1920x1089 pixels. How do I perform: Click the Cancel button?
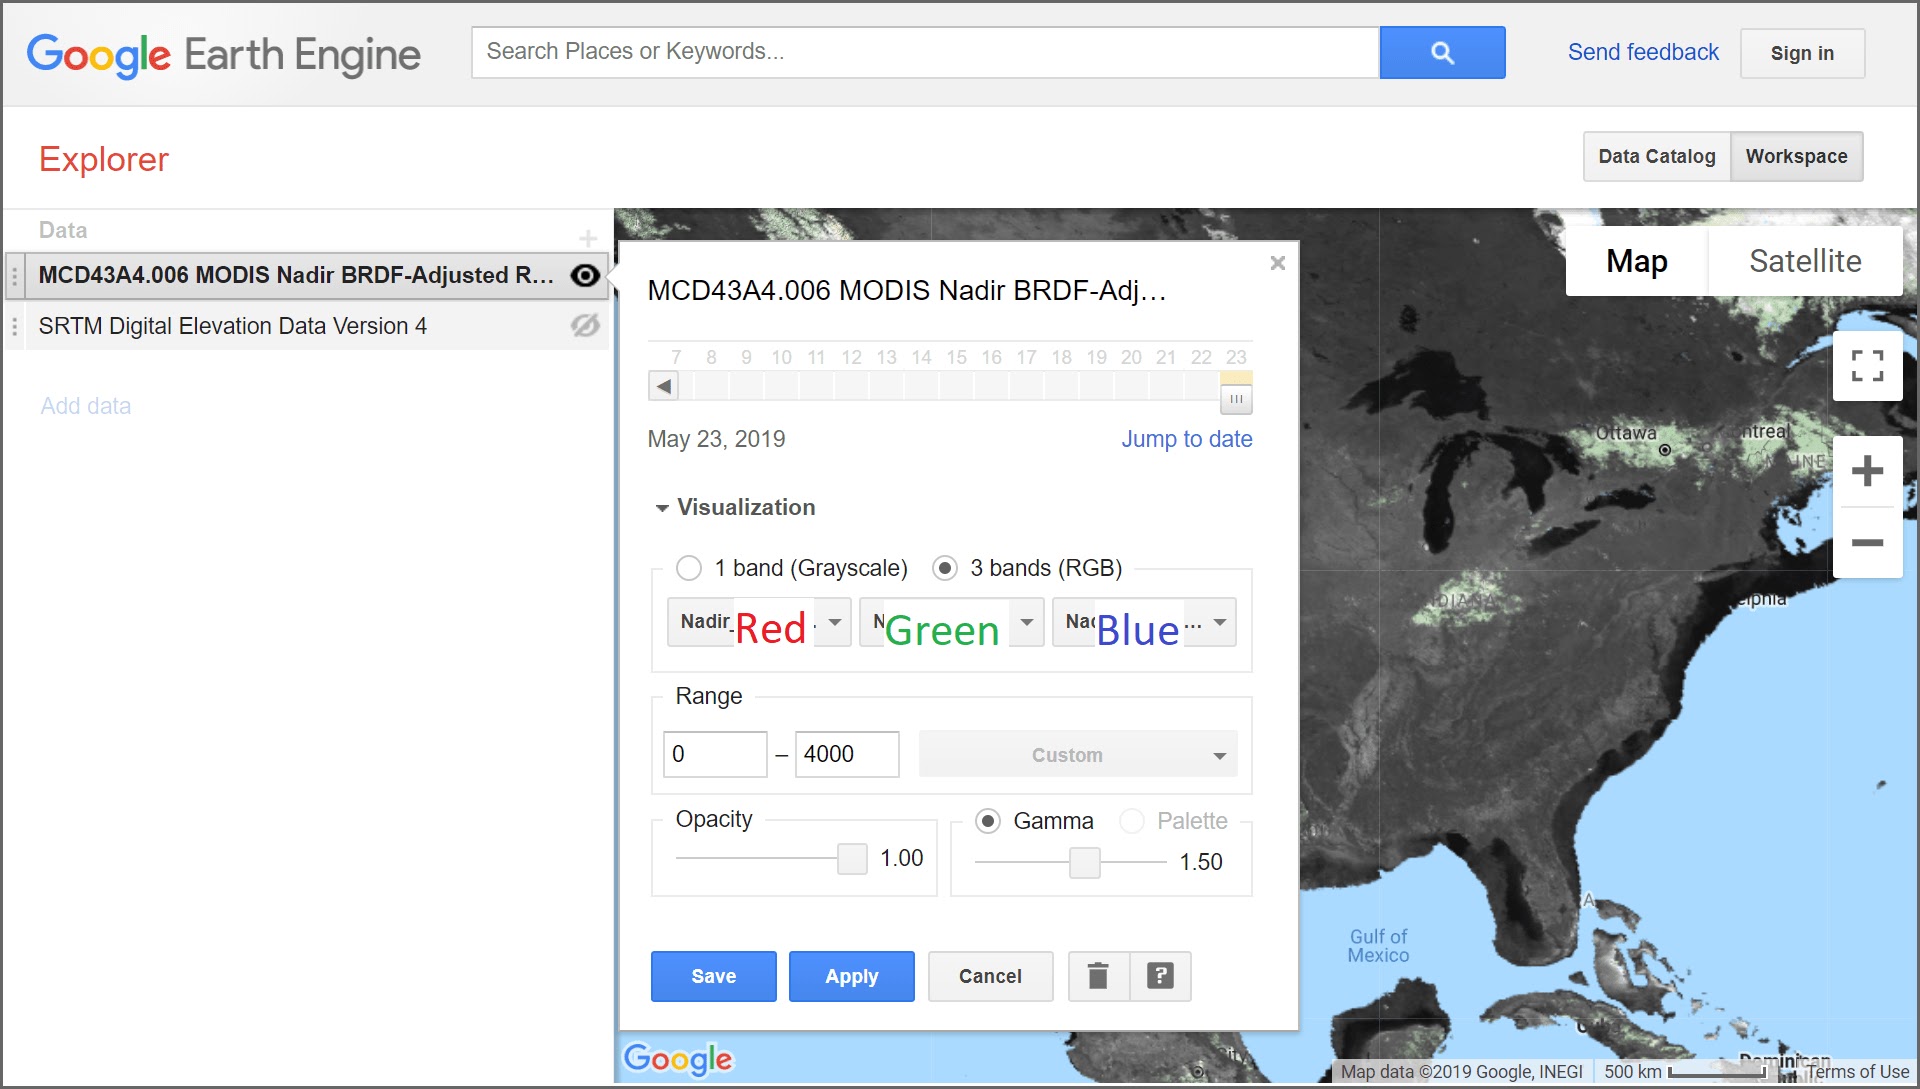990,976
